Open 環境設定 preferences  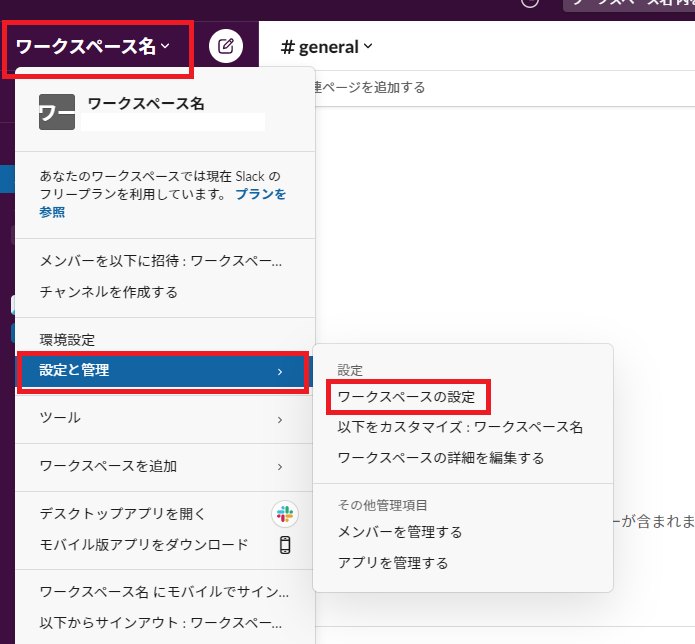pyautogui.click(x=67, y=341)
